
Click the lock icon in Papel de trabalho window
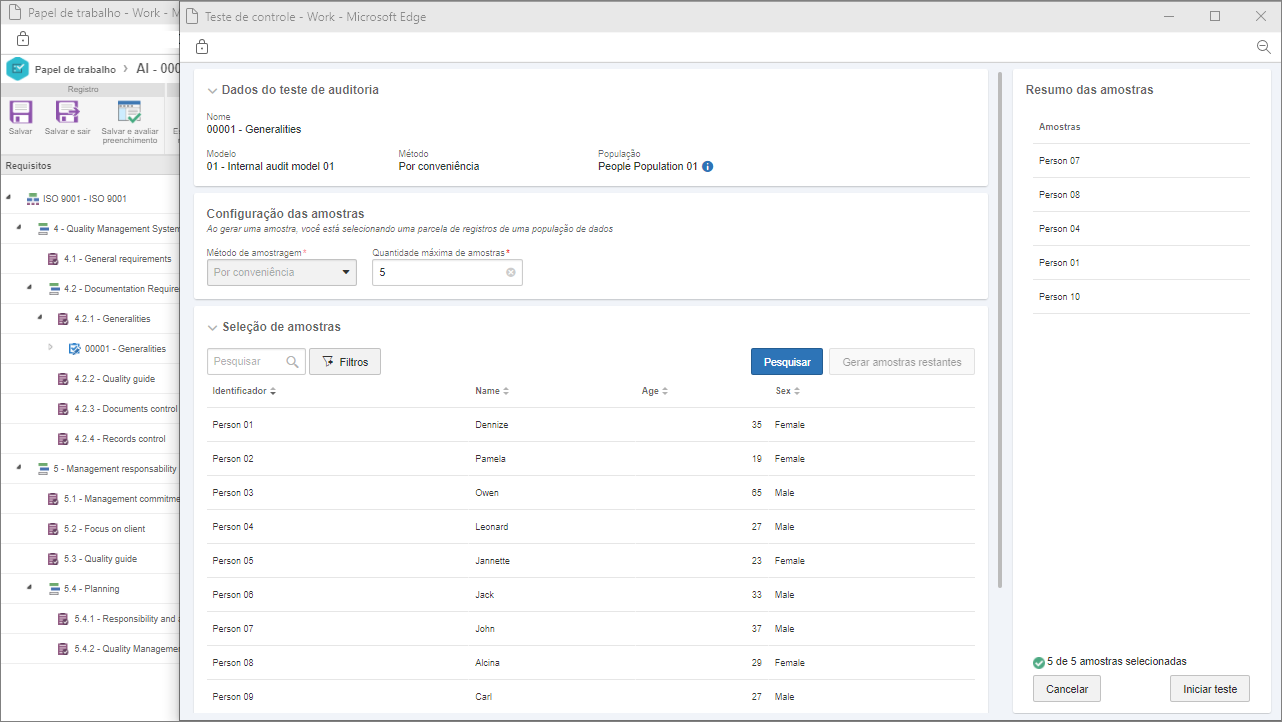[x=23, y=39]
